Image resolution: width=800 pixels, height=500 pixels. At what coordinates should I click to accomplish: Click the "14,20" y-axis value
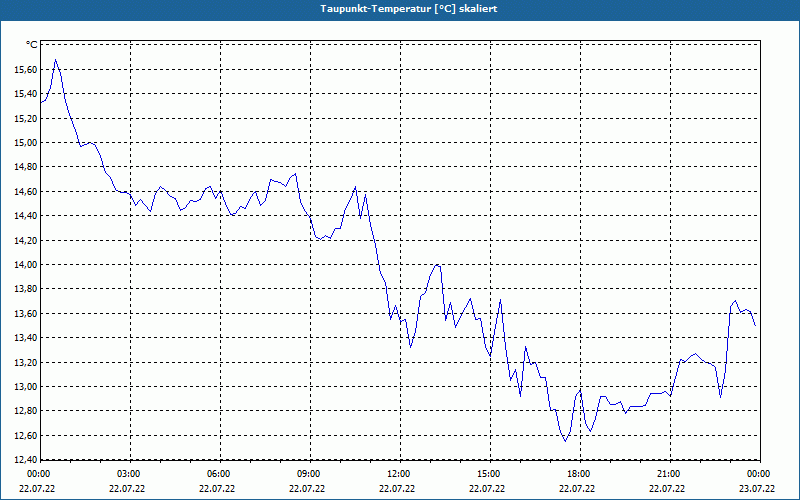point(26,240)
